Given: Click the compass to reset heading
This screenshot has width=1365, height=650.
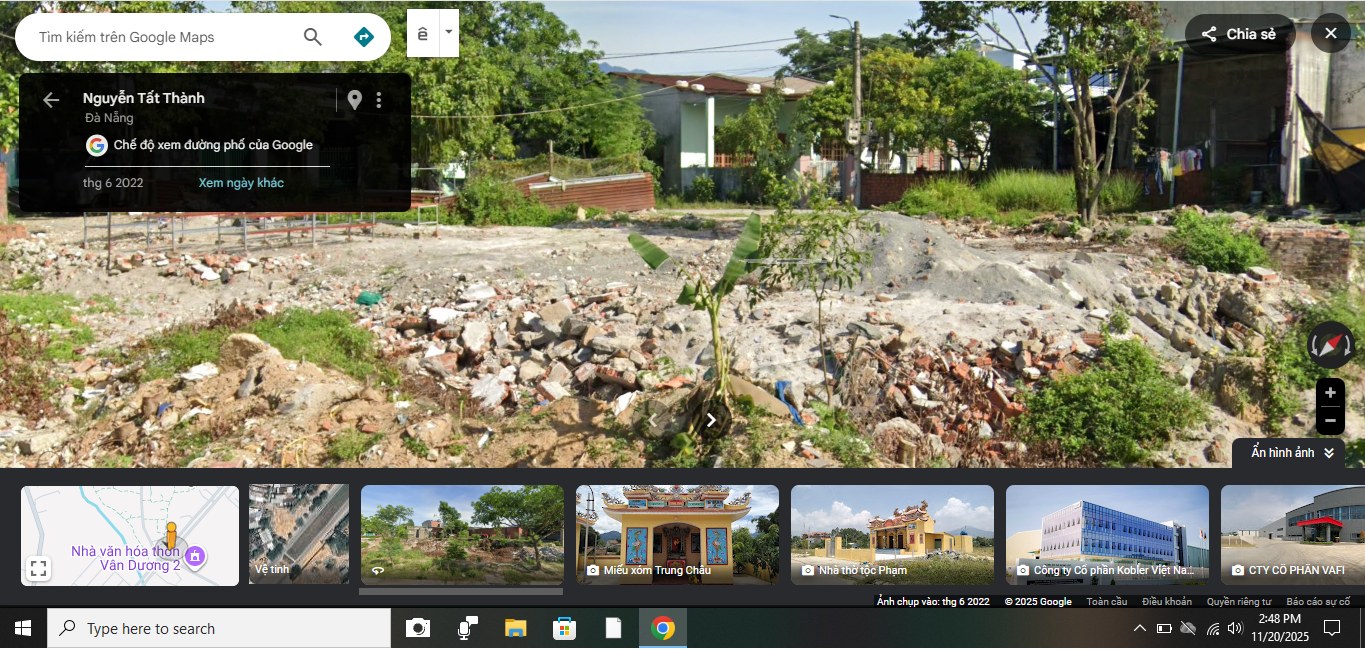Looking at the screenshot, I should (x=1331, y=345).
